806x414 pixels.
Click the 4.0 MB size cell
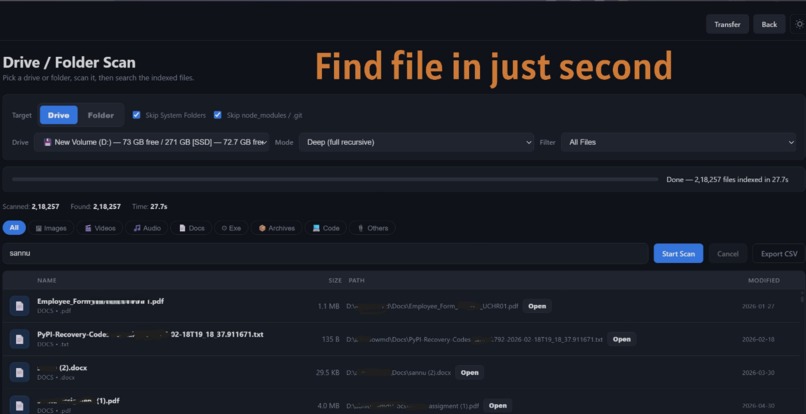click(328, 406)
